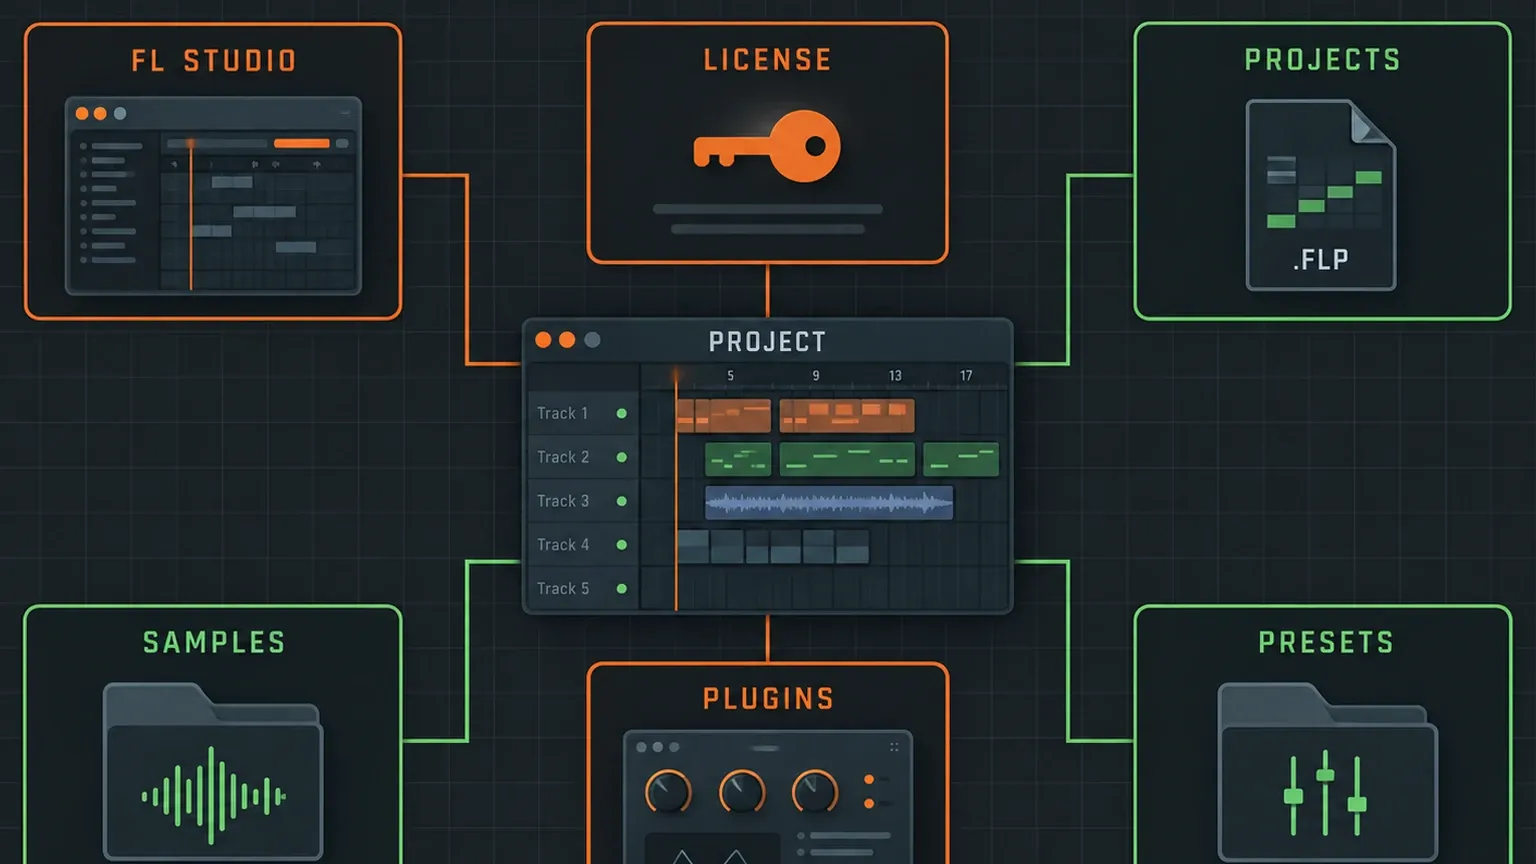Select the Track 4 label
Image resolution: width=1536 pixels, height=864 pixels.
click(x=562, y=545)
